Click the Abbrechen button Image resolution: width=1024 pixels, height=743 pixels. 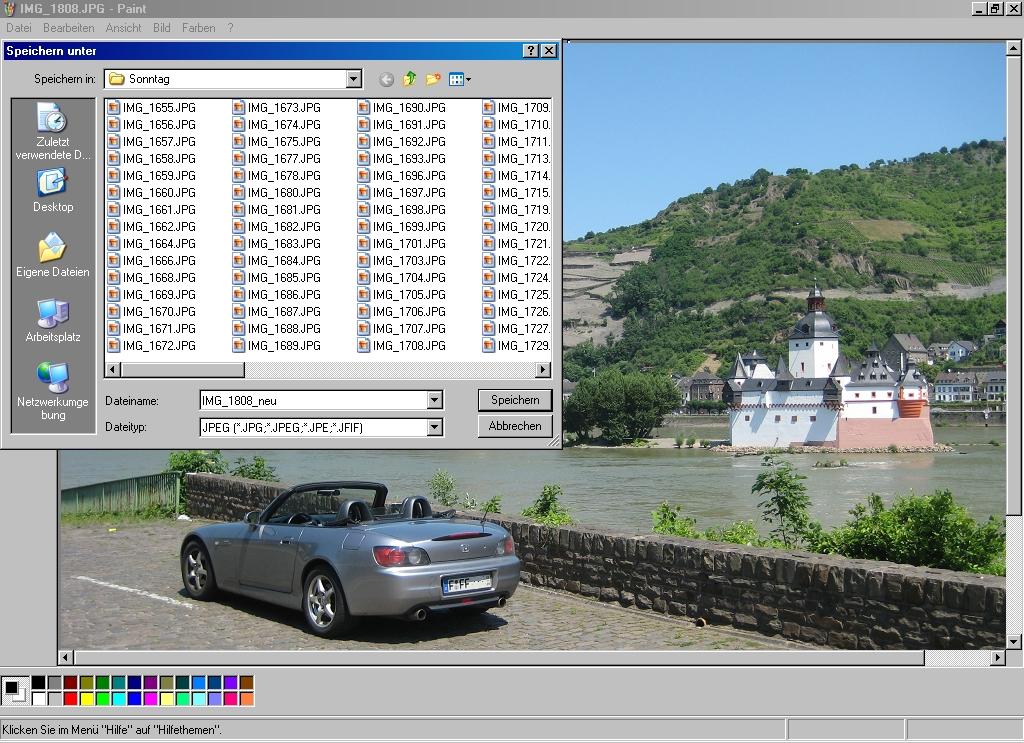tap(515, 426)
